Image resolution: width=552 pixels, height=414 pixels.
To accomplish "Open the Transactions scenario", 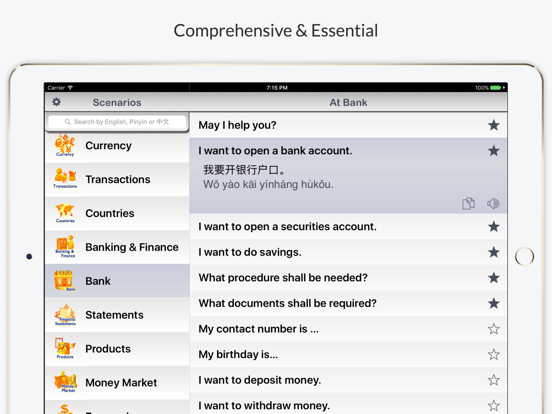I will 117,179.
